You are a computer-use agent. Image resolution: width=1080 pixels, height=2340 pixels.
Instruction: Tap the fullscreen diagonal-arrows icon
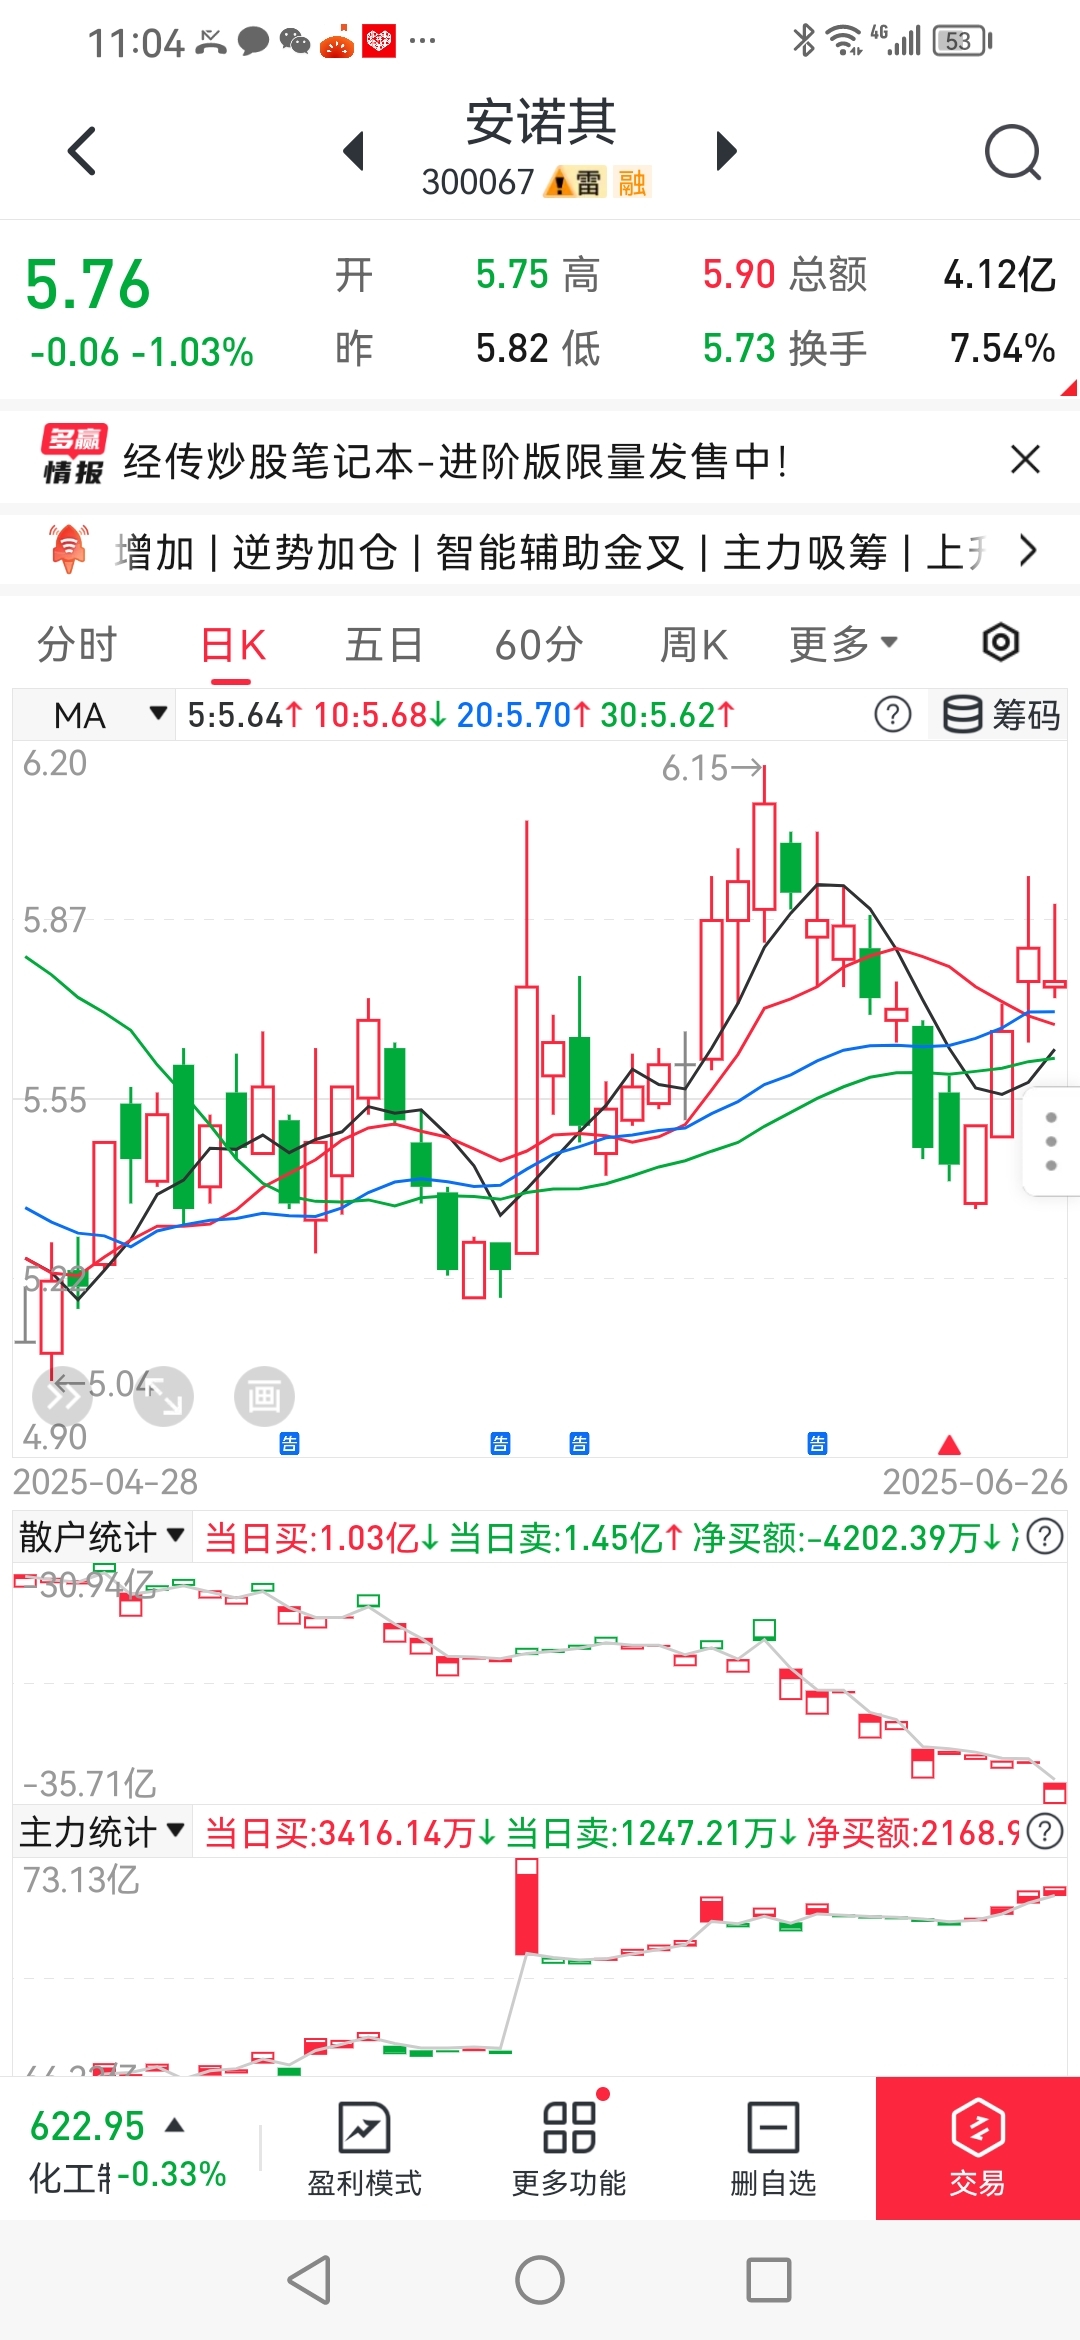tap(163, 1395)
